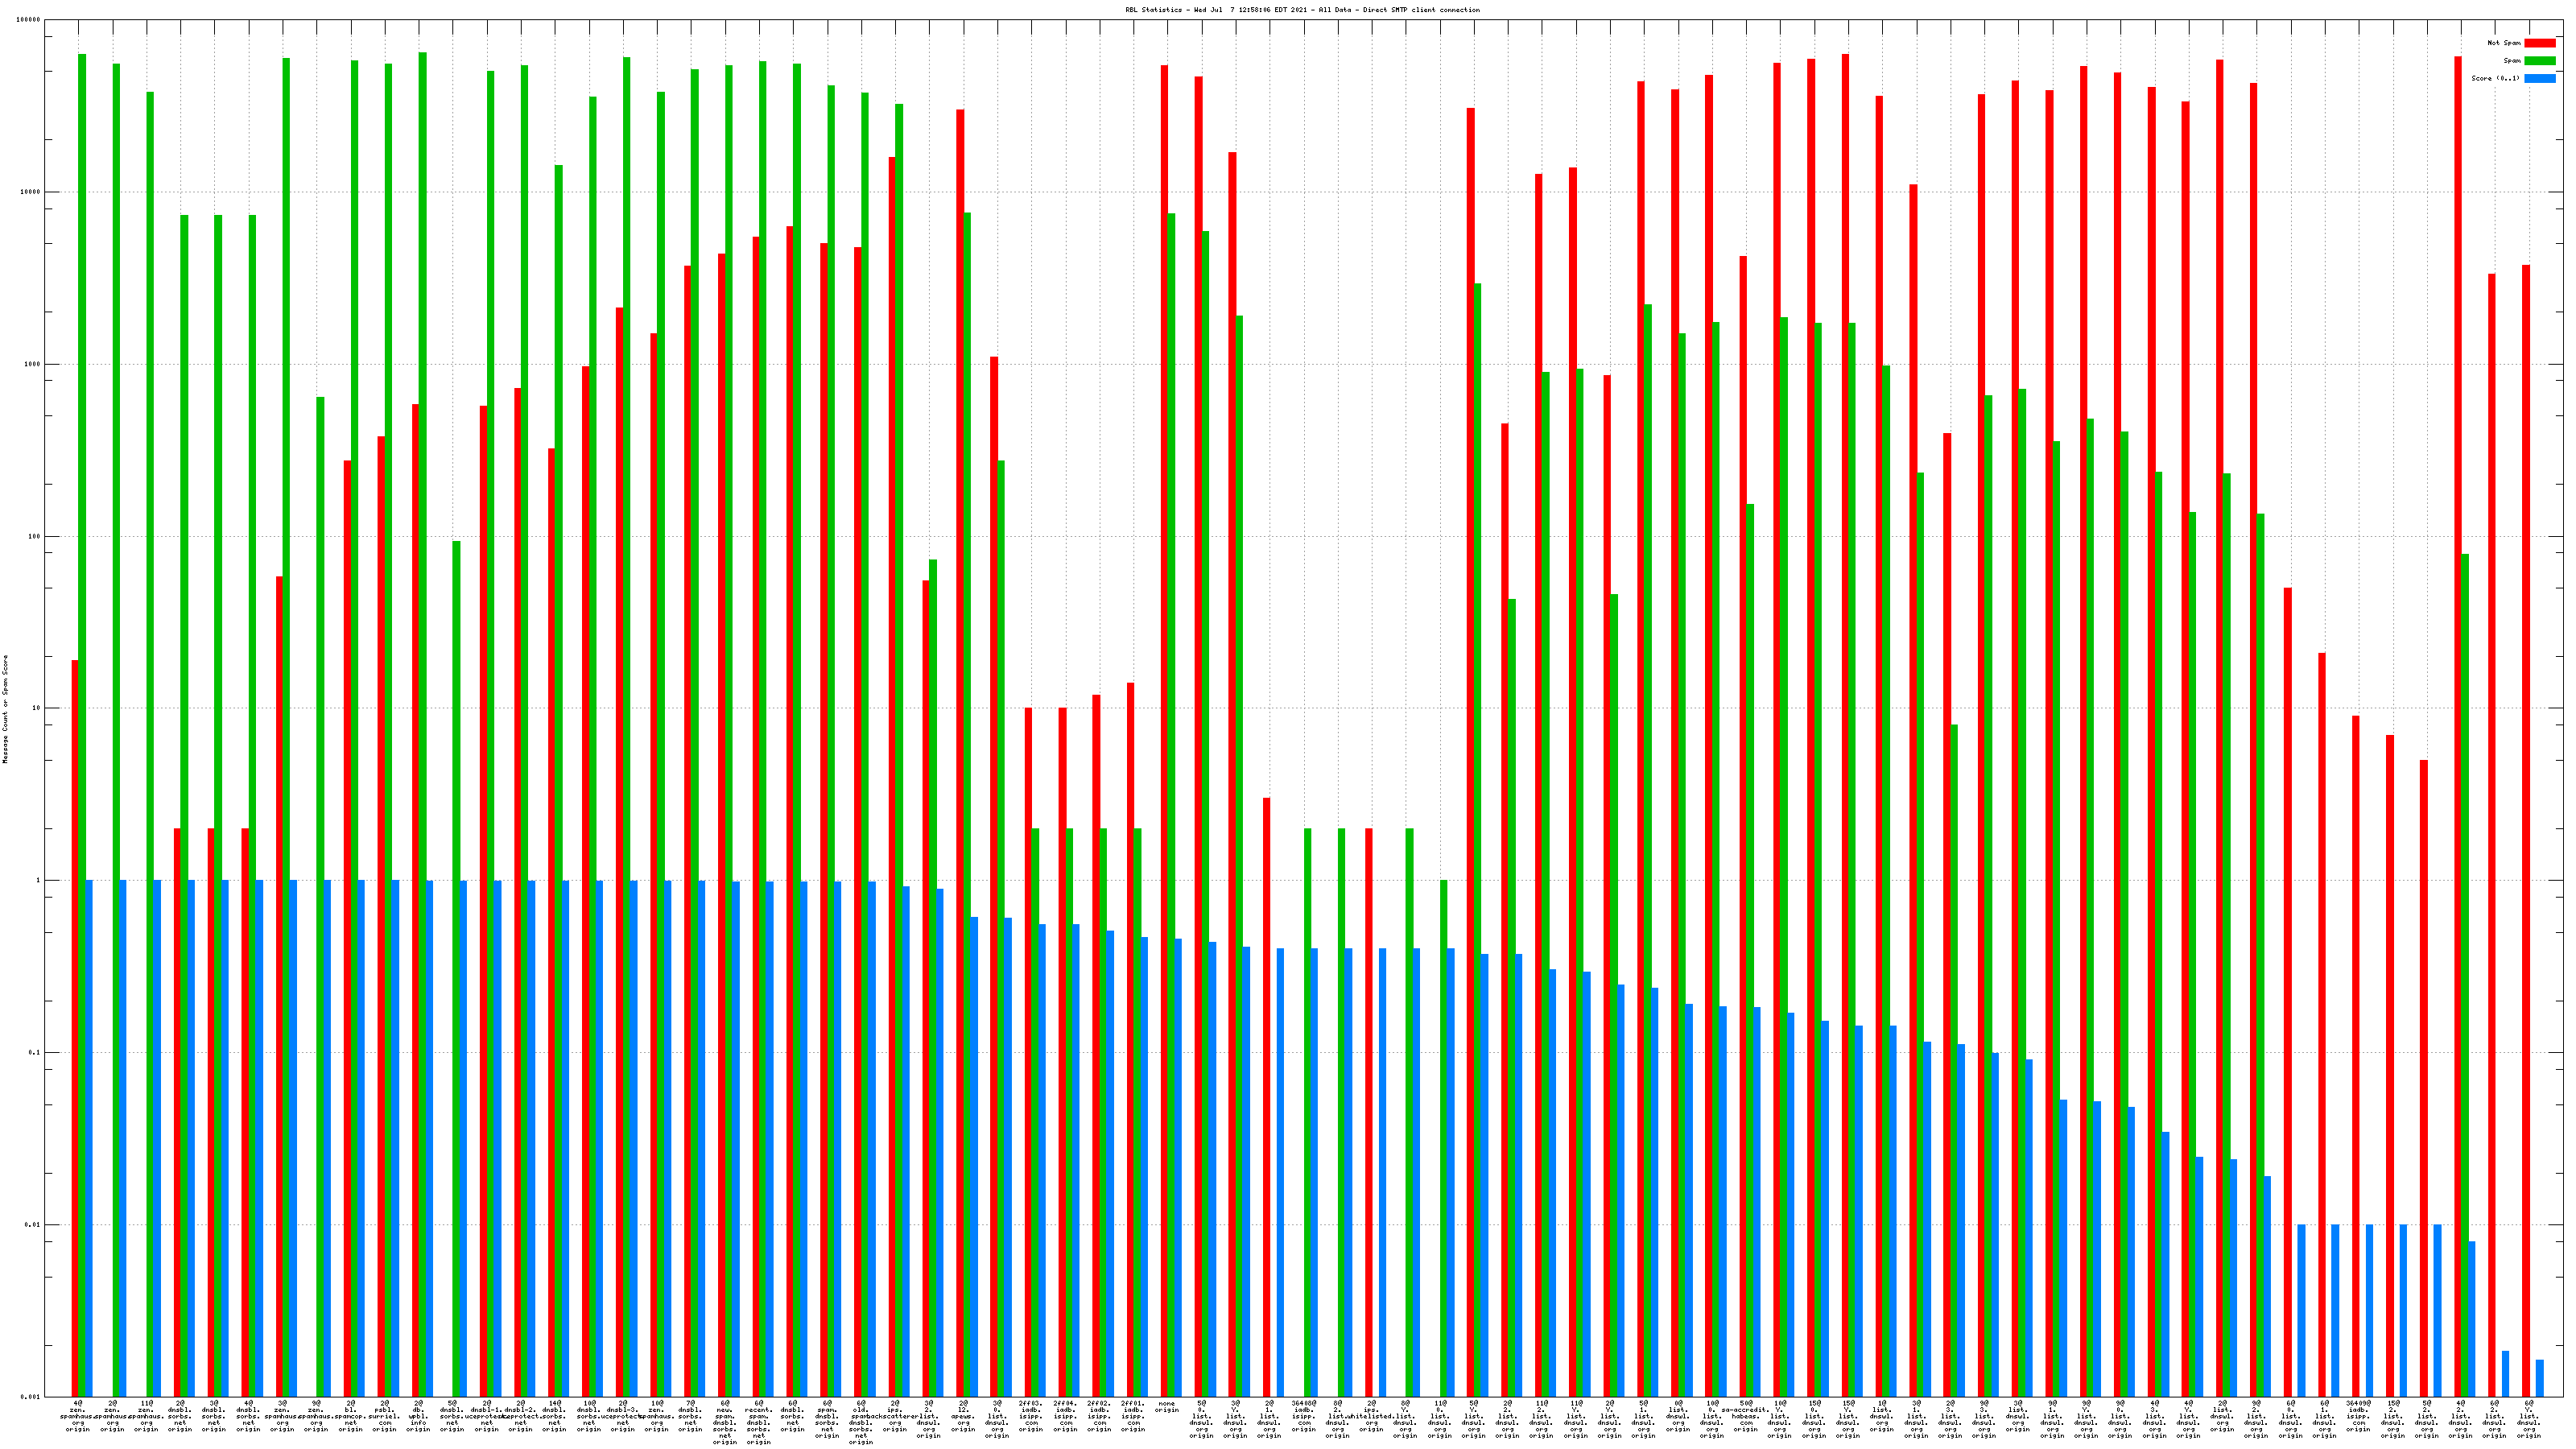The width and height of the screenshot is (2576, 1449).
Task: Select the "Score (0..1)" legend text
Action: [x=2495, y=78]
